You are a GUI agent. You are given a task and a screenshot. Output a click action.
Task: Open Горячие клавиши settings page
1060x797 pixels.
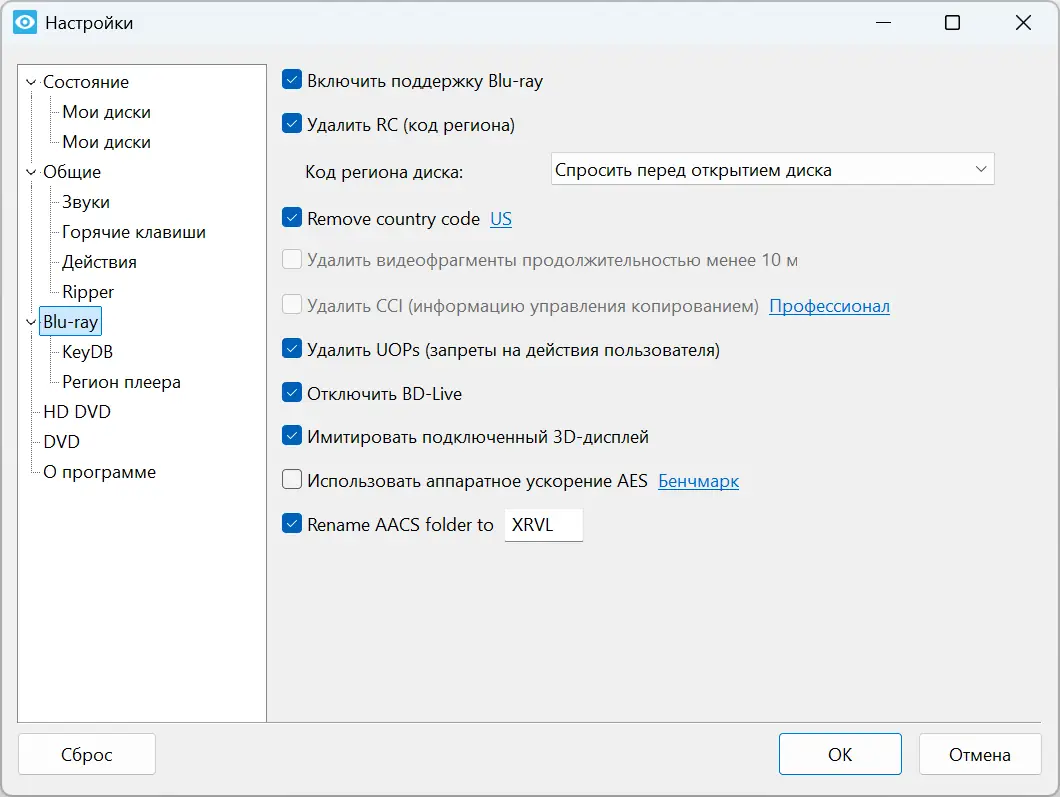click(x=134, y=232)
